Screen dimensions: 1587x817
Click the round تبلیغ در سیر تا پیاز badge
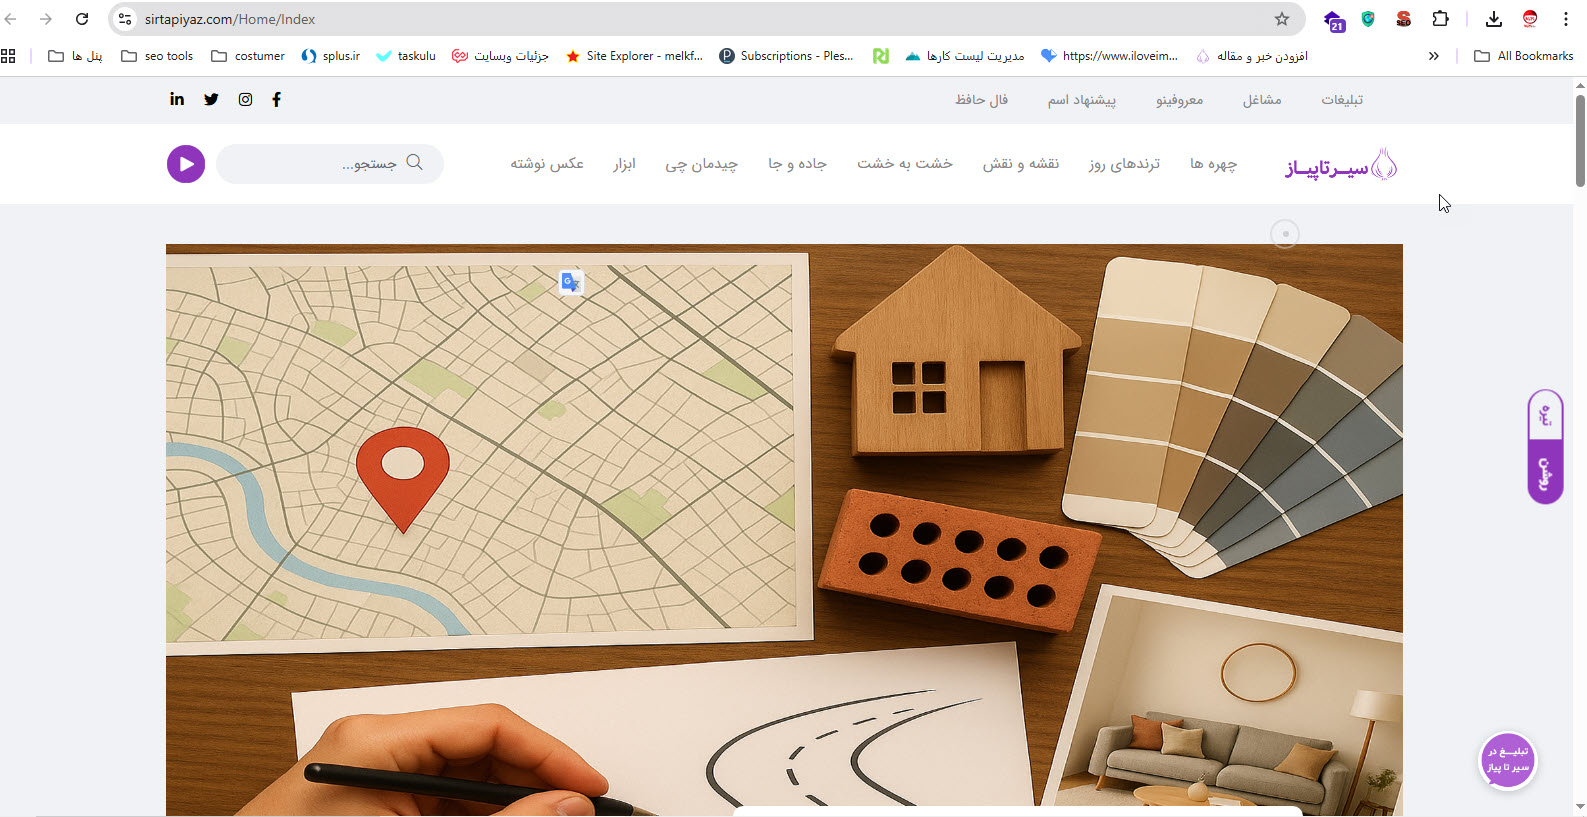click(x=1507, y=761)
